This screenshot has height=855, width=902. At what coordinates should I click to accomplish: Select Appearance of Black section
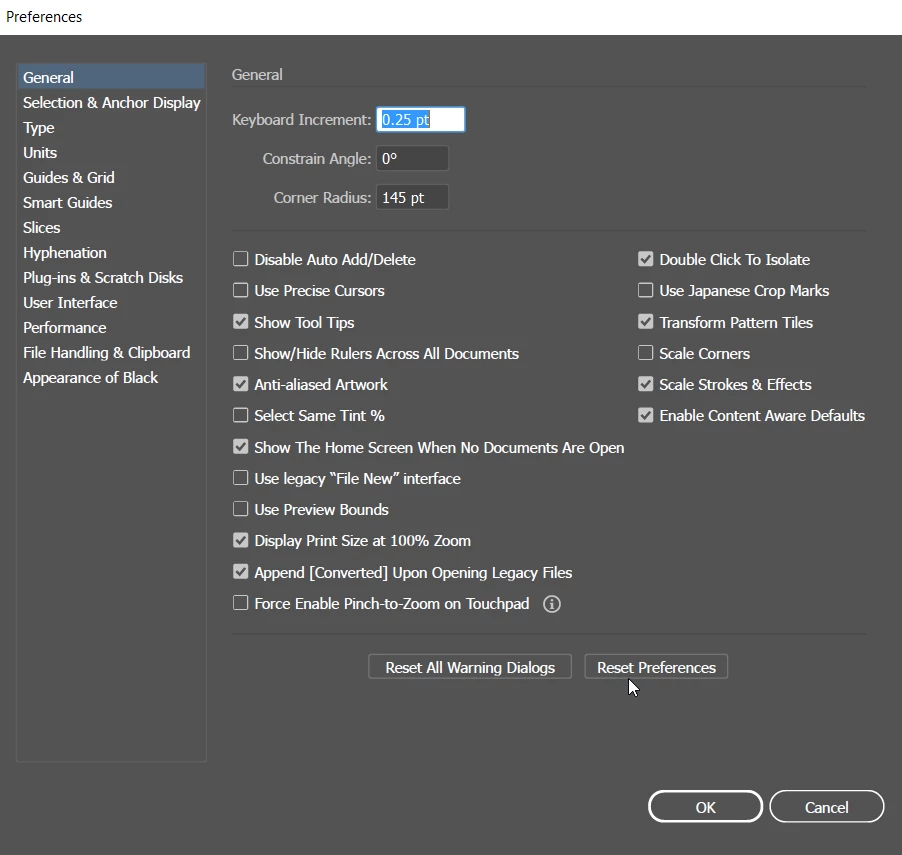(x=111, y=377)
